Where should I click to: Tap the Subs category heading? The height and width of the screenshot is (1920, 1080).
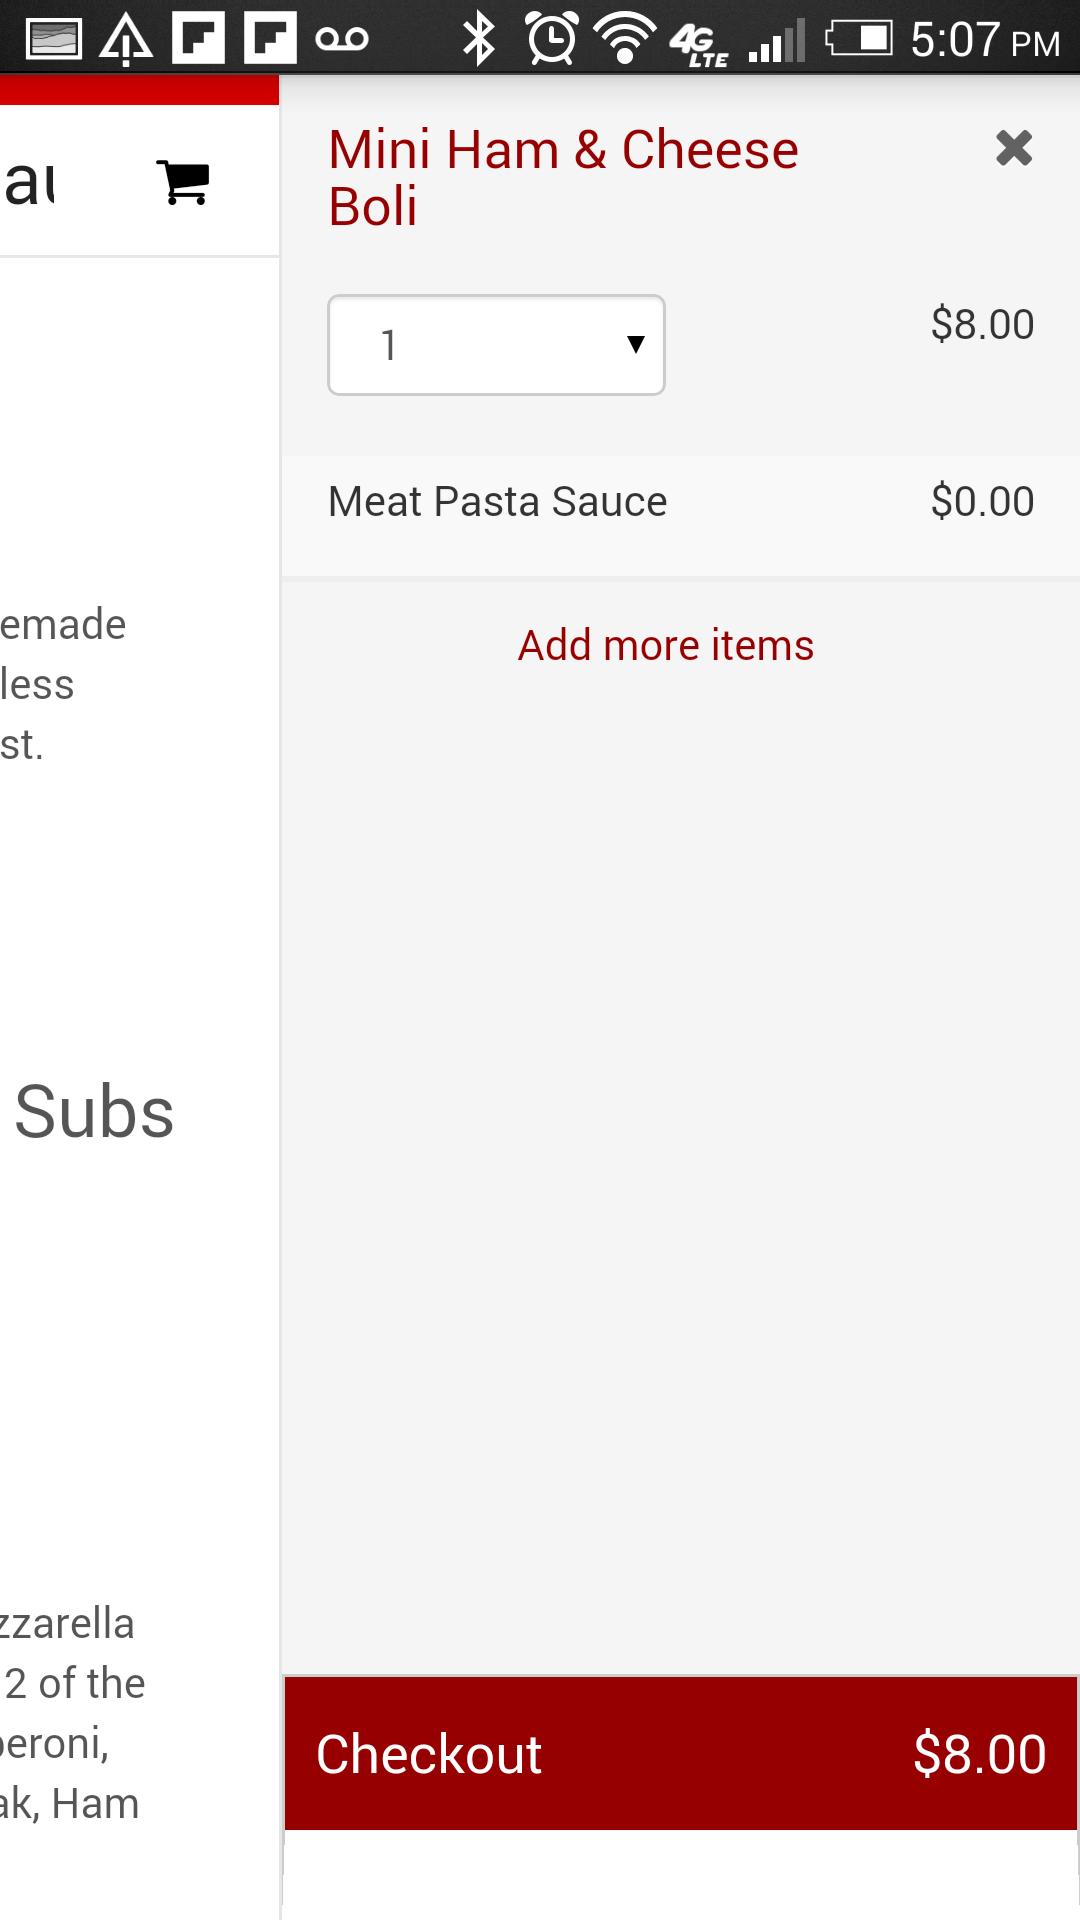[x=94, y=1112]
